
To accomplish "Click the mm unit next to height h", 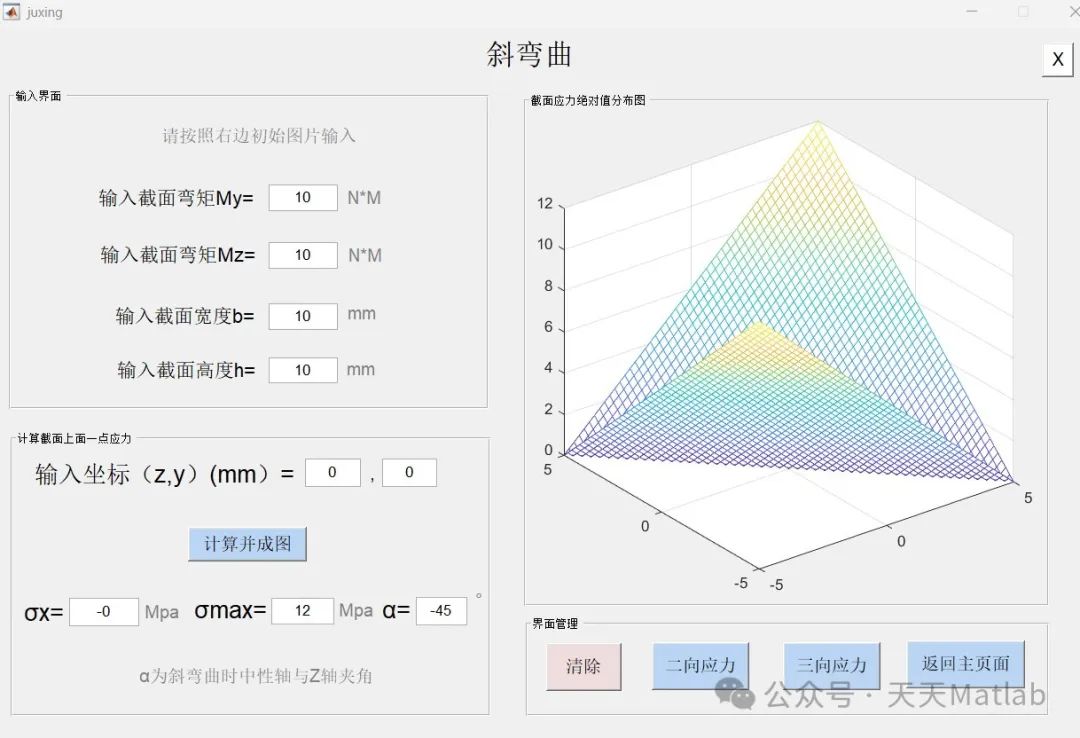I will [x=360, y=370].
